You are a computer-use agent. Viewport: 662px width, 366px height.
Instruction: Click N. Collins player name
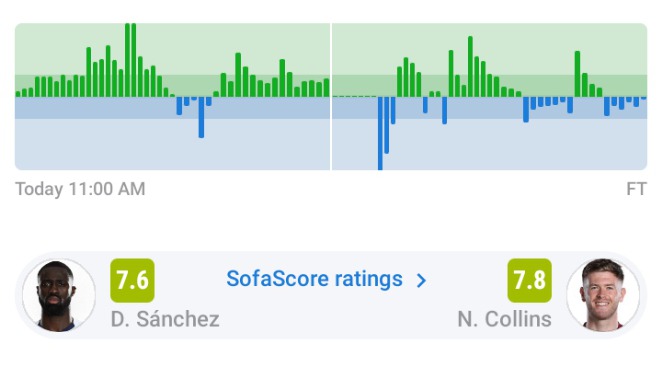(x=505, y=319)
